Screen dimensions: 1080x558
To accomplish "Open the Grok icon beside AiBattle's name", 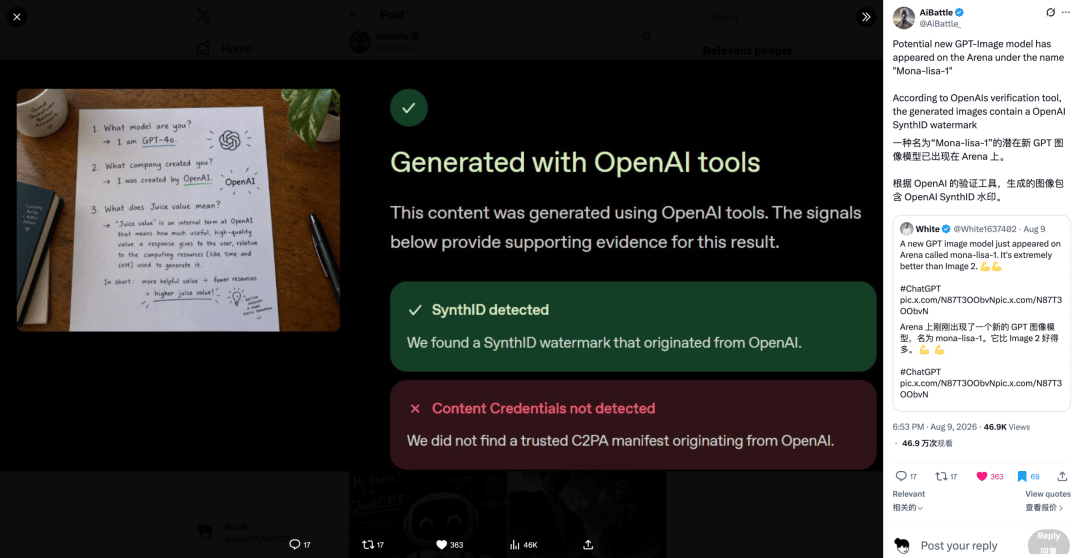I will coord(1050,12).
